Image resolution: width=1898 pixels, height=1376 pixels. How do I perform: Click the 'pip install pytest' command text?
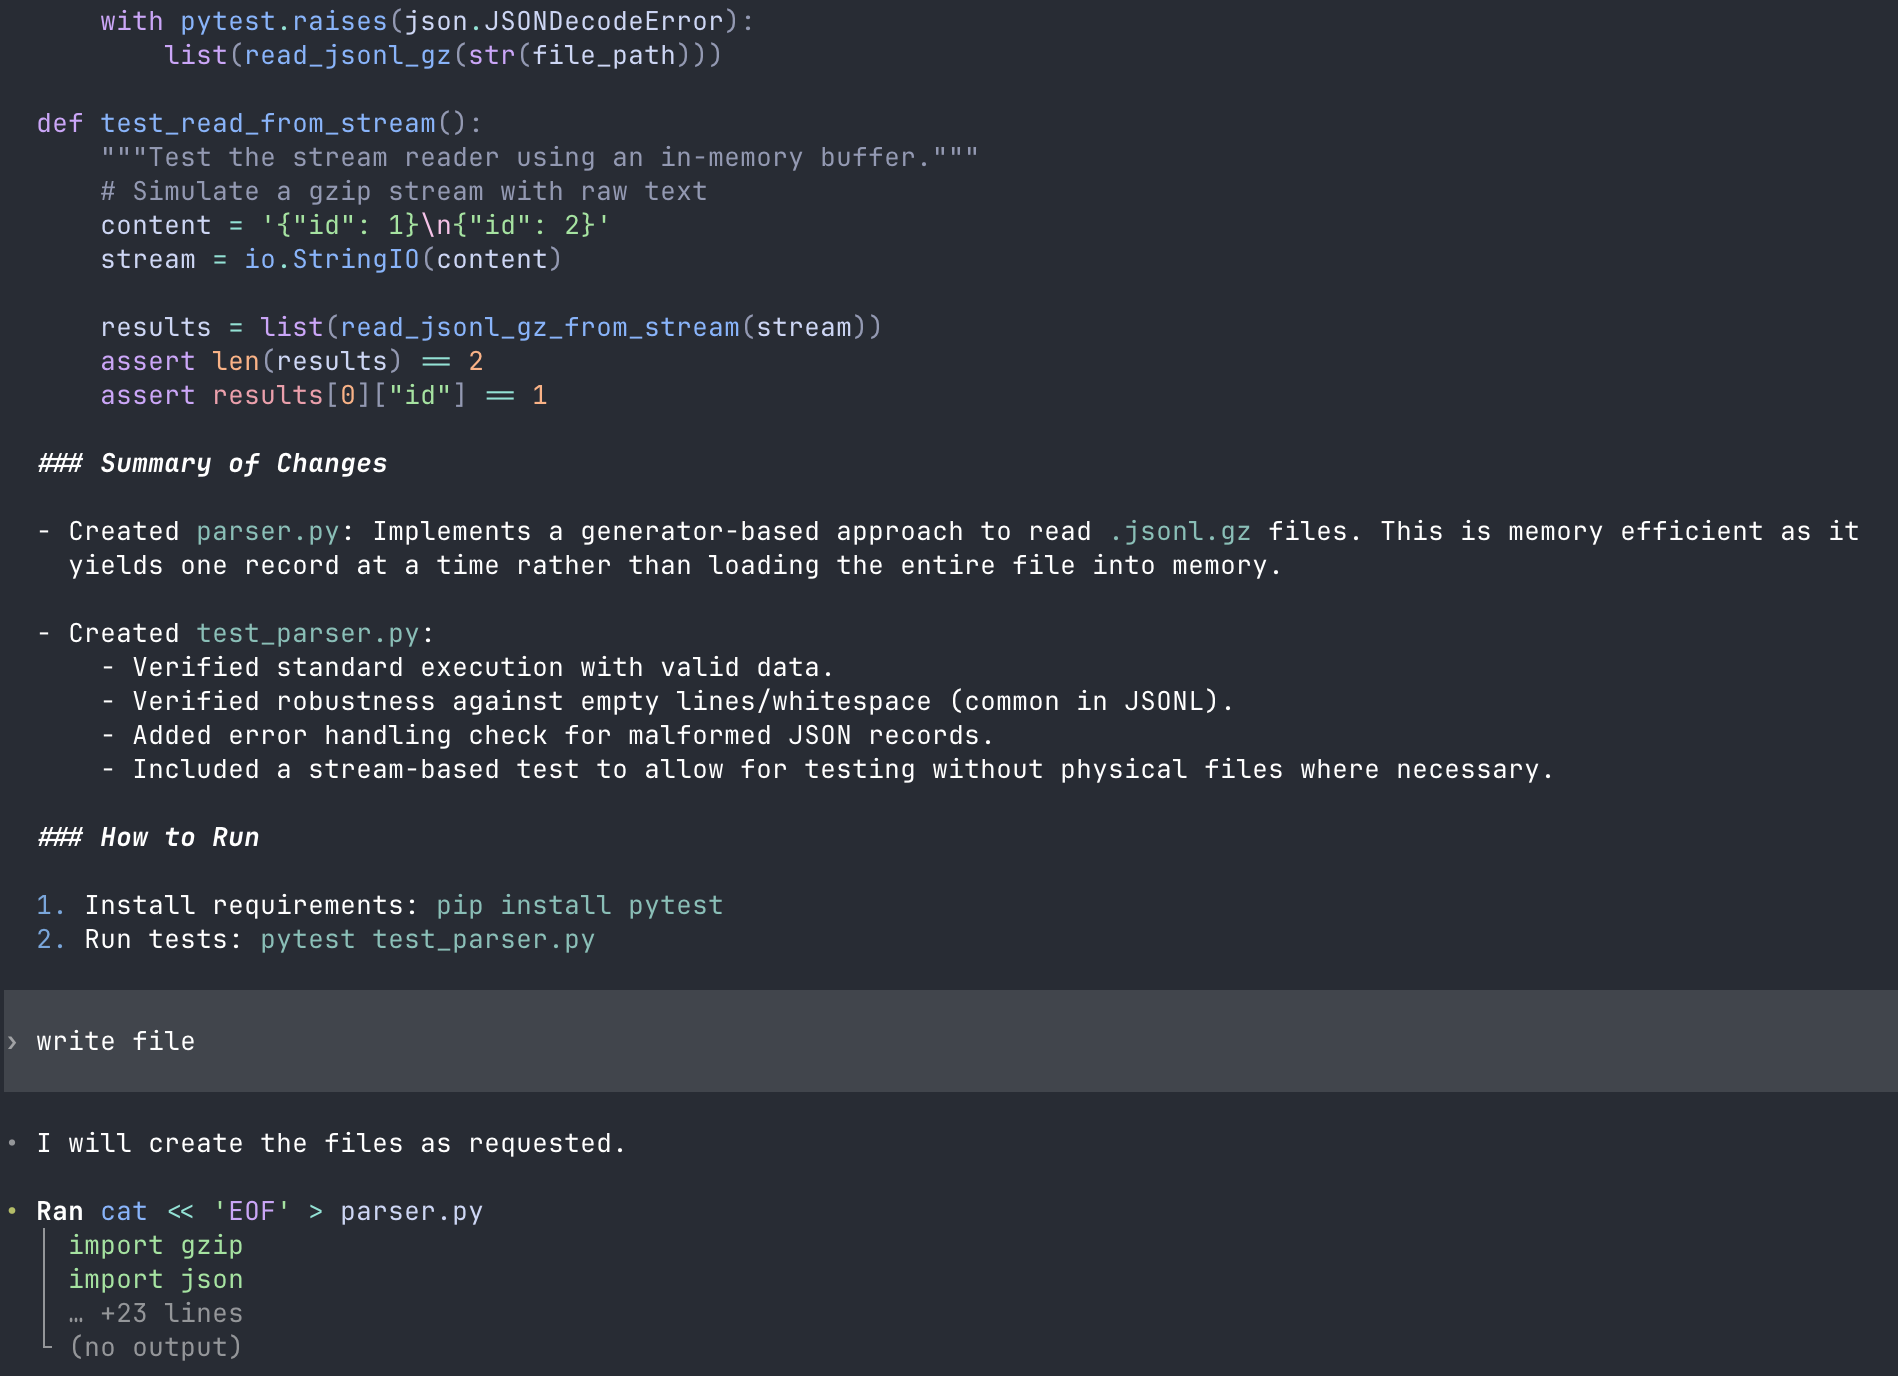[579, 905]
